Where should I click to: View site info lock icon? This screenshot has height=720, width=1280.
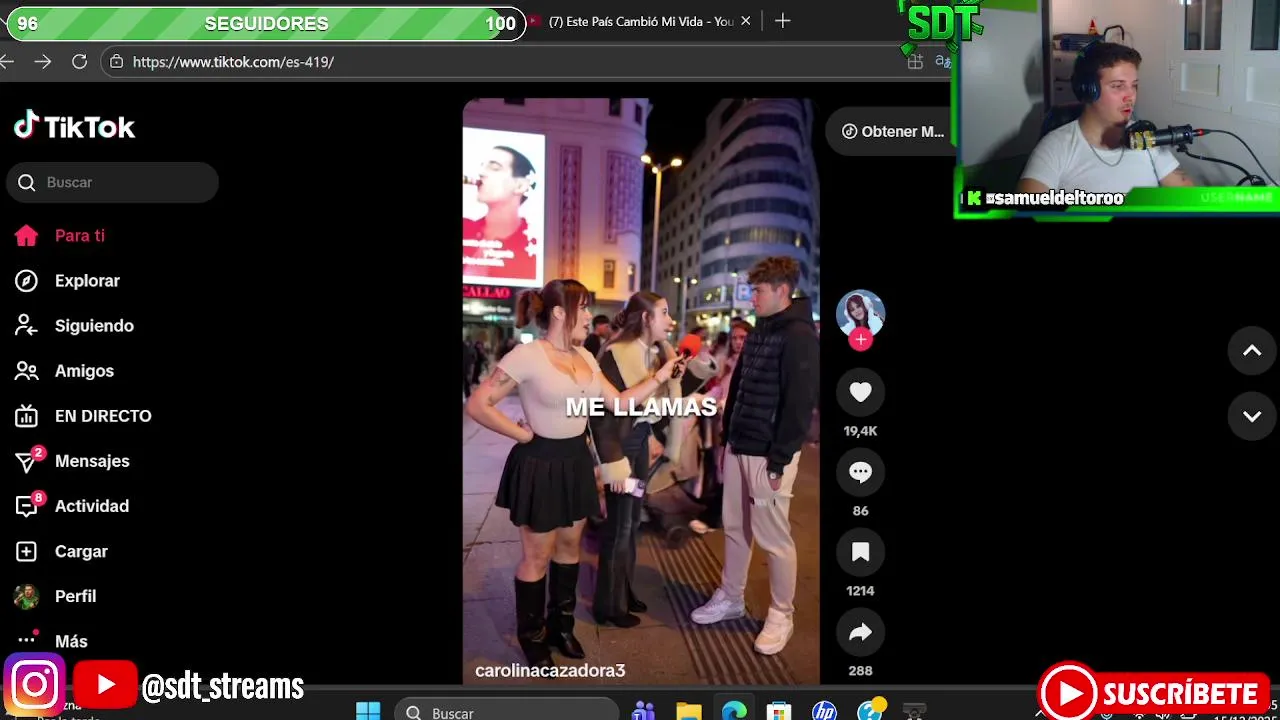click(116, 62)
